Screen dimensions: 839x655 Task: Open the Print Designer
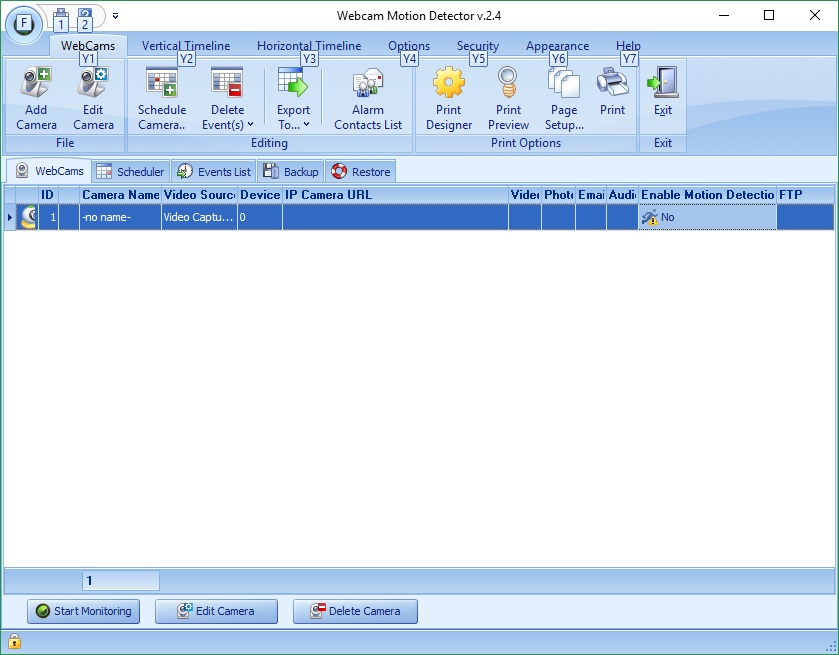(x=448, y=95)
